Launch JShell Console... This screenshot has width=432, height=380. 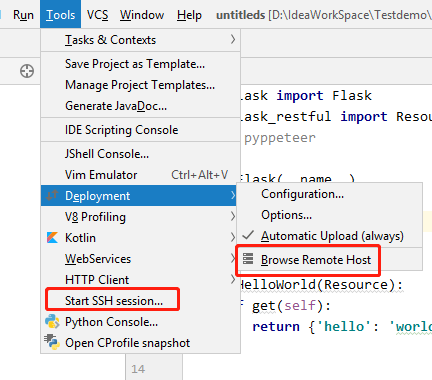[140, 154]
